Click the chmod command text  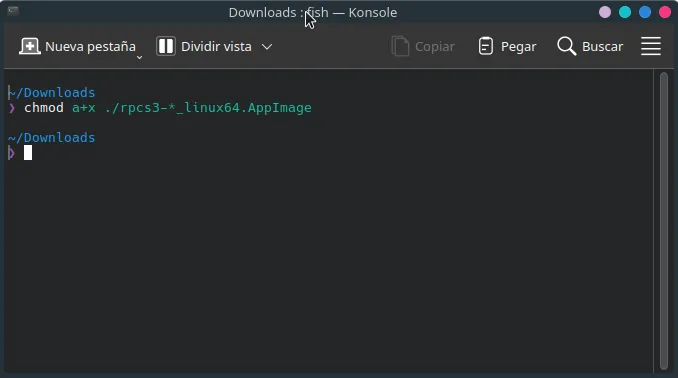pos(44,108)
